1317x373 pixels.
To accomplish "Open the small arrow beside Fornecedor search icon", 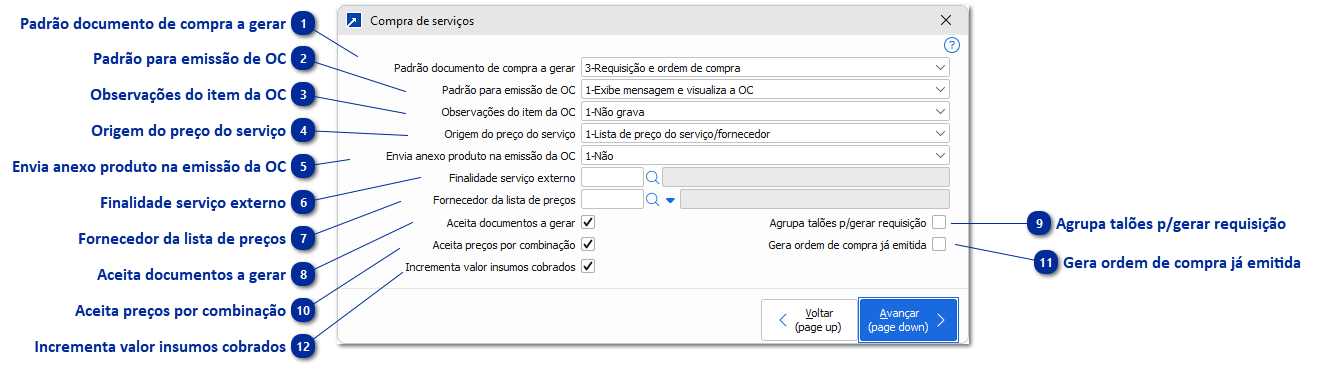I will tap(670, 200).
